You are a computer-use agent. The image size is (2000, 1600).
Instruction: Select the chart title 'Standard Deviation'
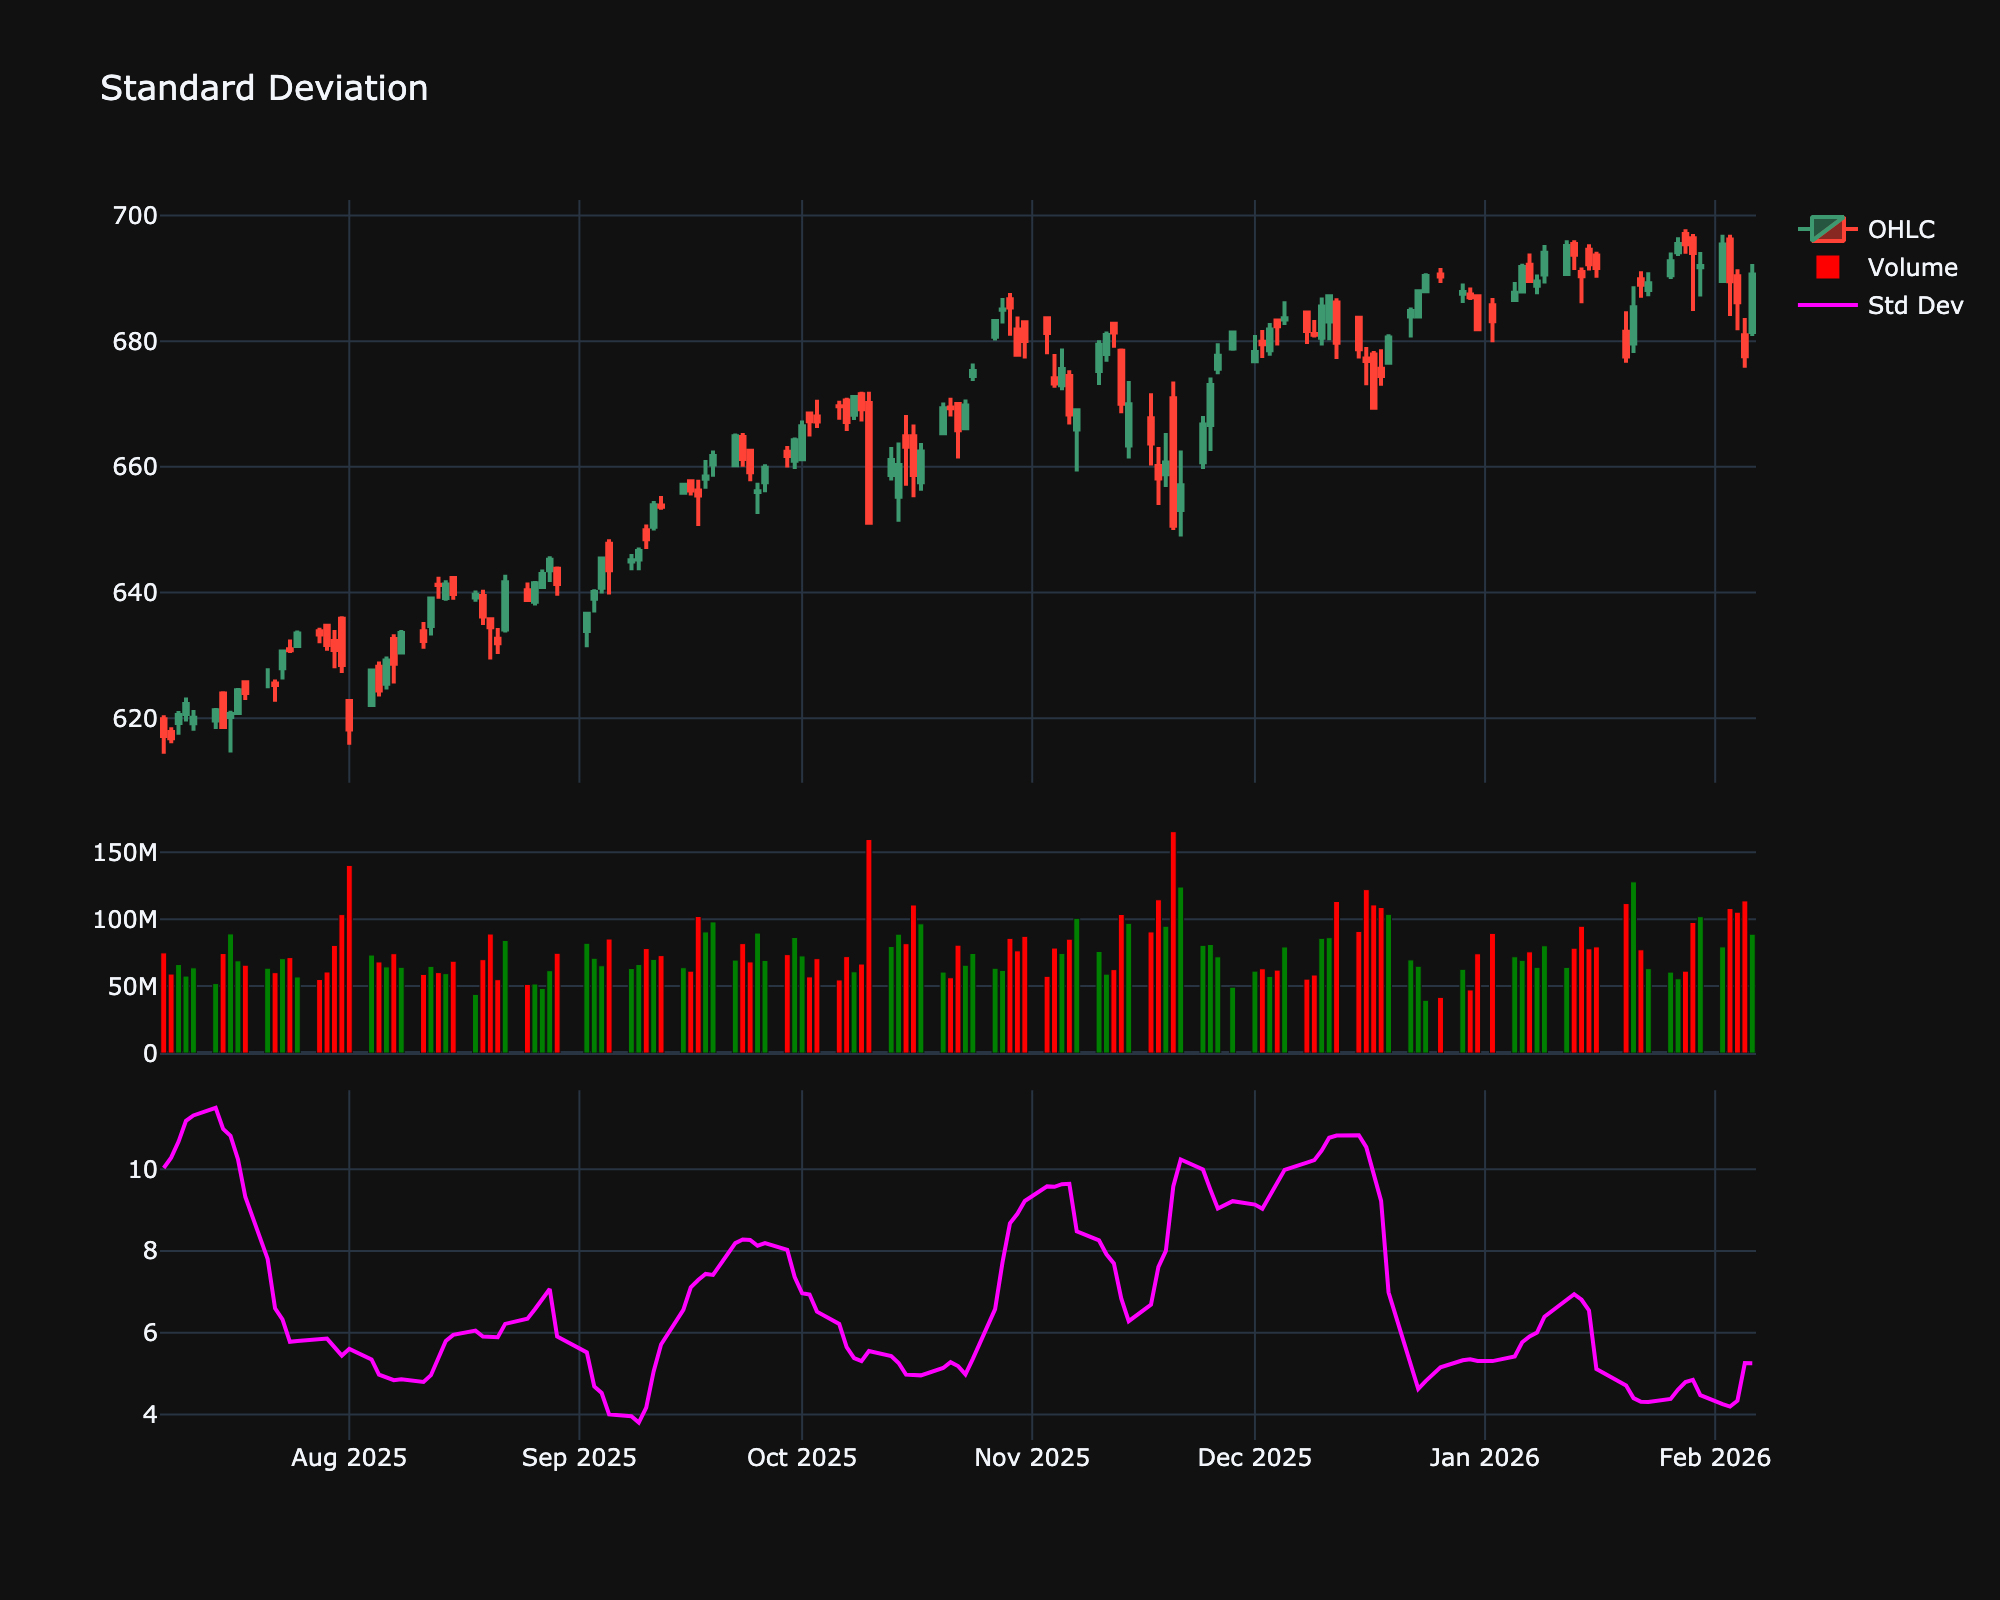[264, 88]
